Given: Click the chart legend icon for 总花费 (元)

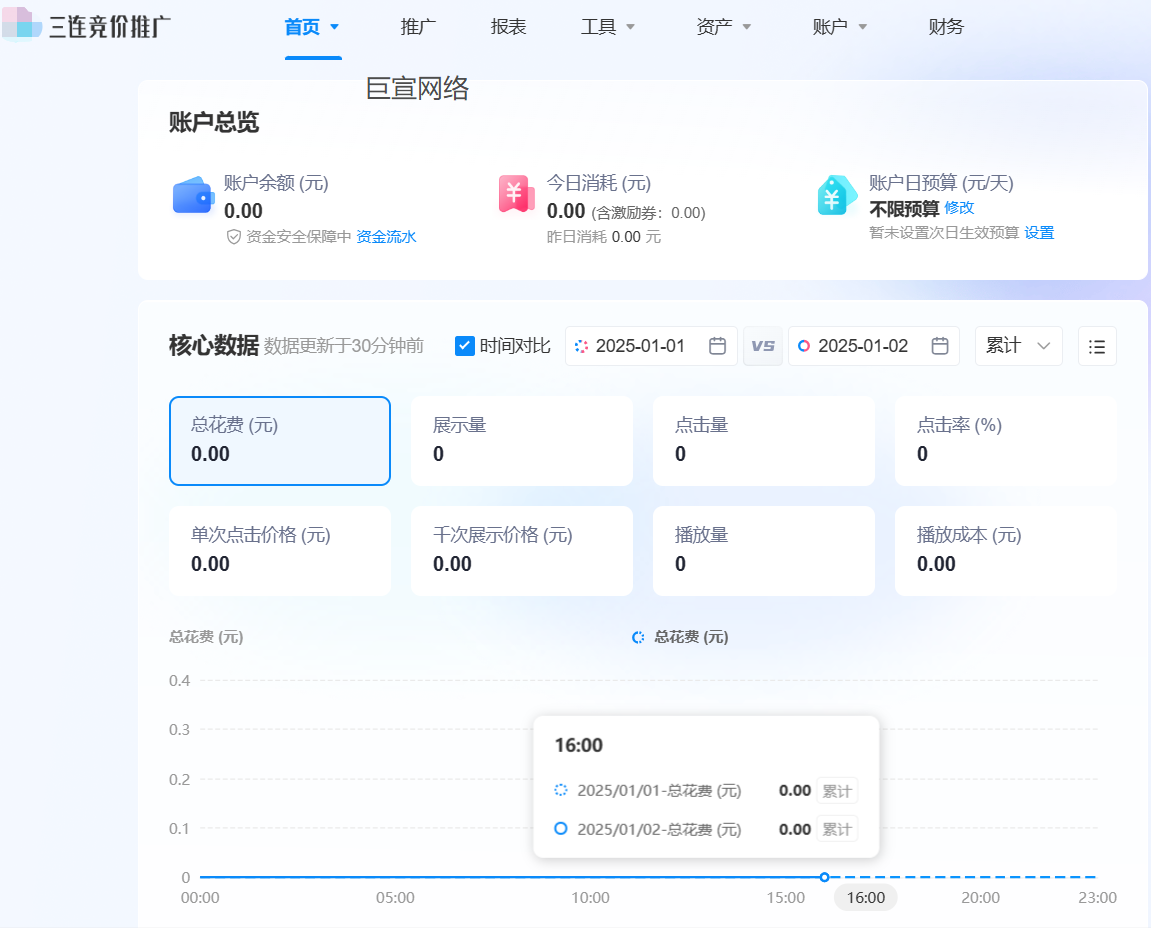Looking at the screenshot, I should [x=639, y=637].
